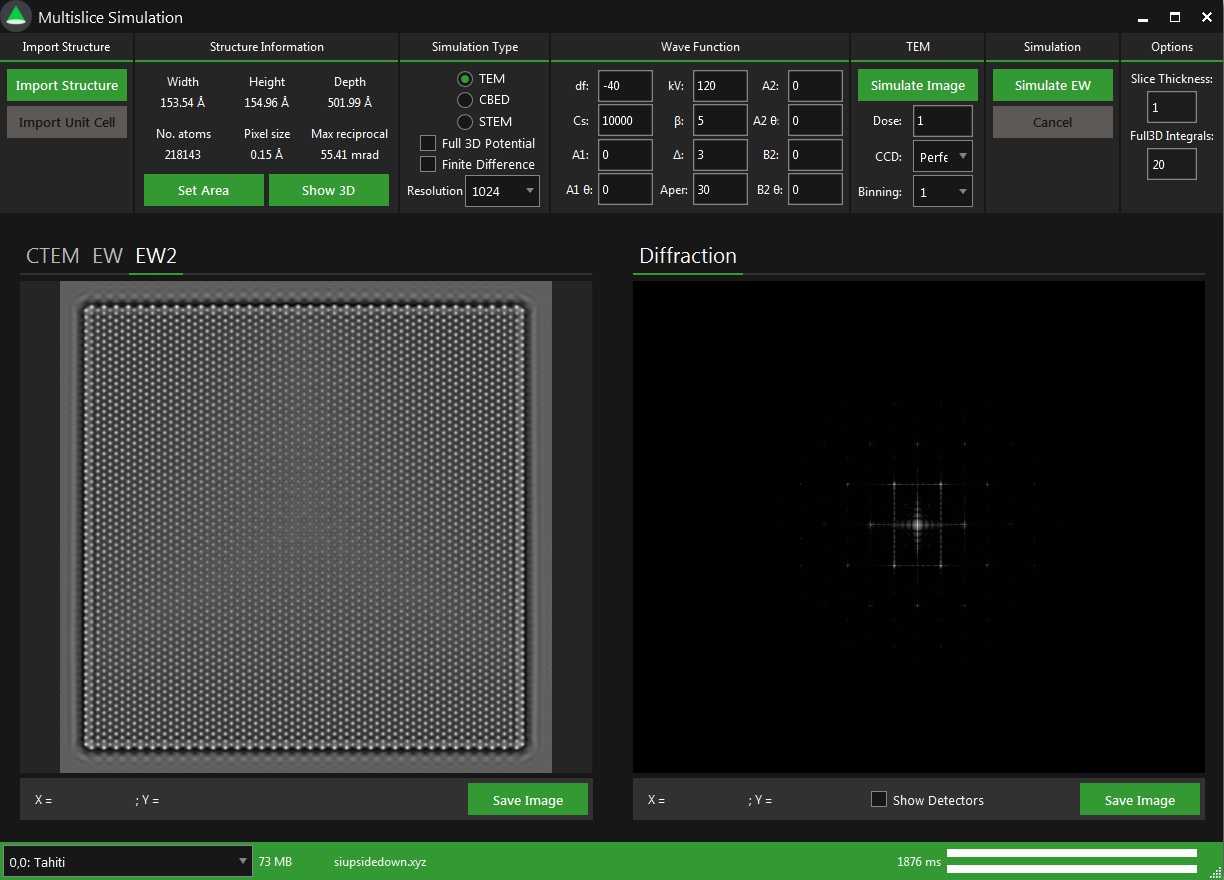Click Simulate EW
The height and width of the screenshot is (880, 1224).
1052,85
